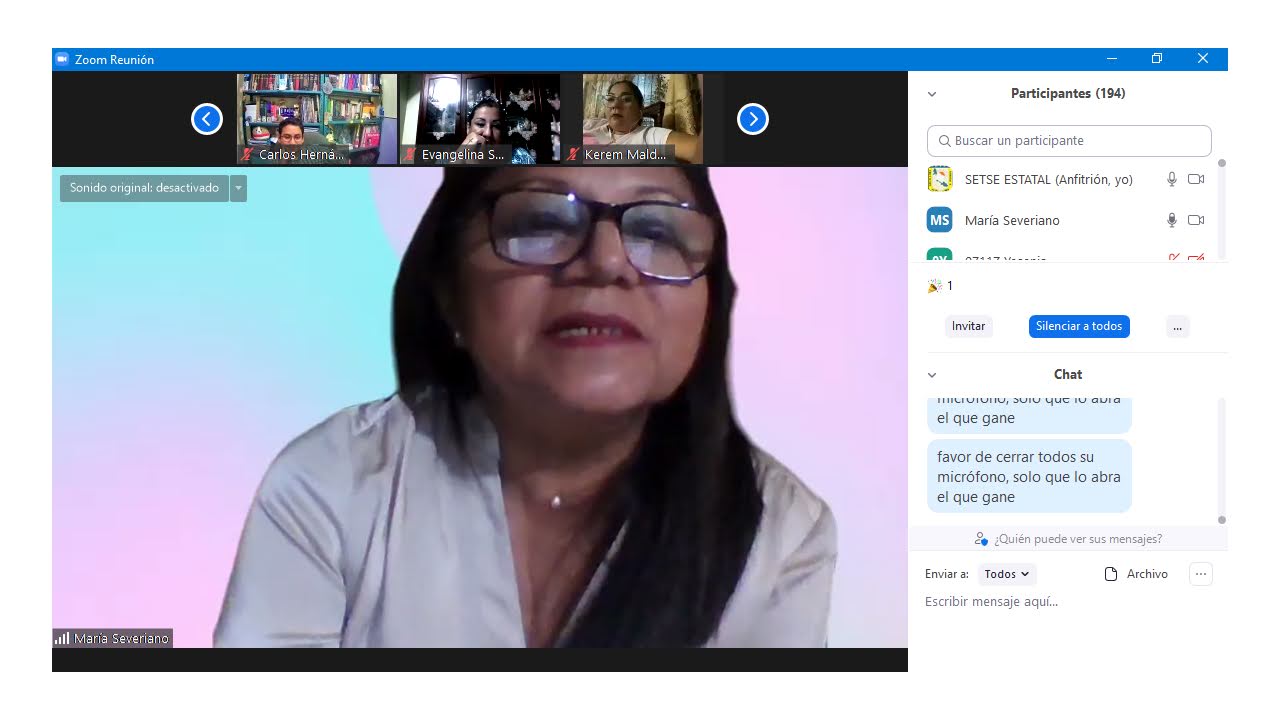Click SETSE ESTATAL avatar icon
The image size is (1280, 720).
tap(940, 180)
